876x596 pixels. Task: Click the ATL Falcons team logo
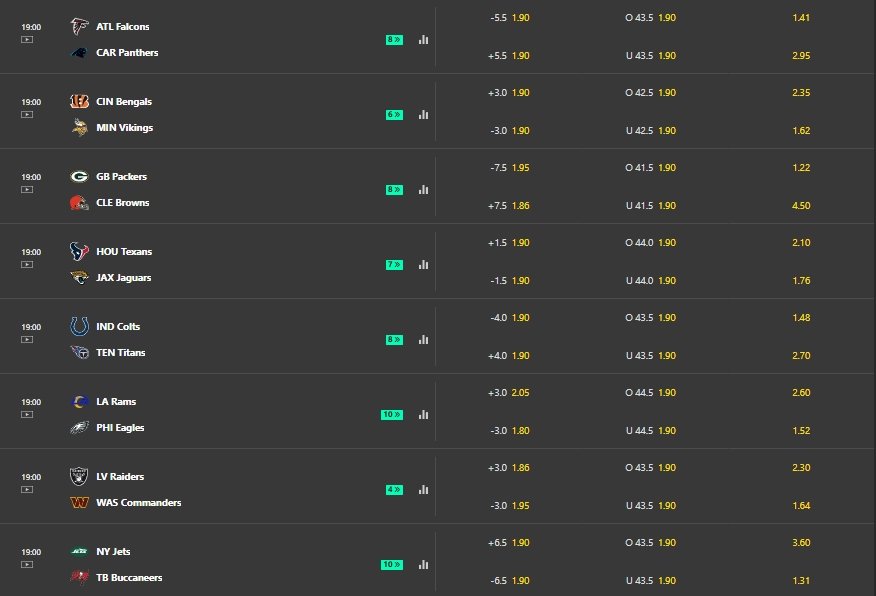pos(79,26)
